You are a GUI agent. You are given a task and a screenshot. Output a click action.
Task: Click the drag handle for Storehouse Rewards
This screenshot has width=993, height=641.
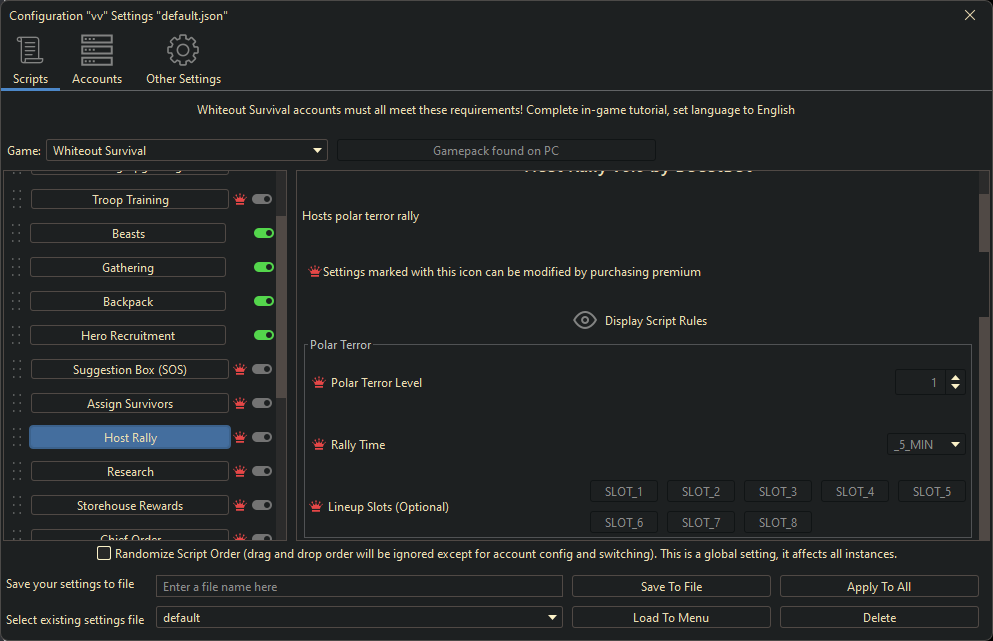click(x=16, y=505)
